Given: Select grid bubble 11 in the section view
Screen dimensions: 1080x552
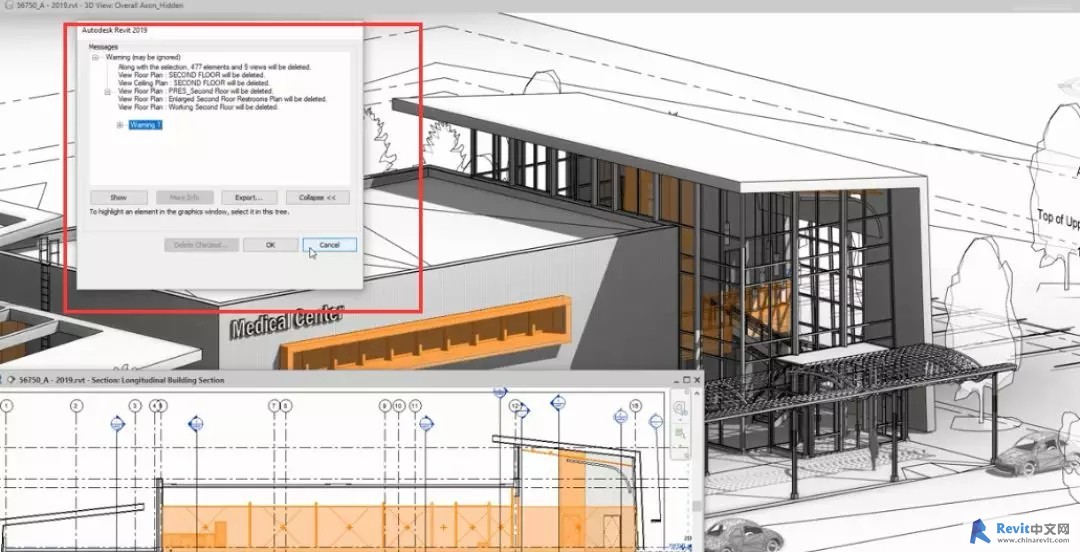Looking at the screenshot, I should coord(415,406).
